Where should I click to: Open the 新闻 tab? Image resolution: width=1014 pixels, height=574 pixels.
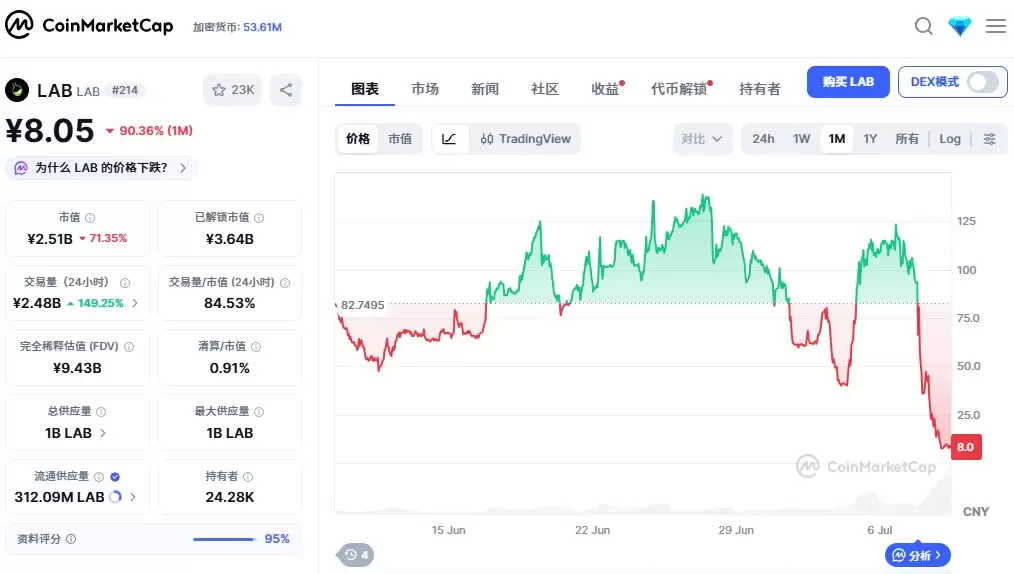click(484, 89)
